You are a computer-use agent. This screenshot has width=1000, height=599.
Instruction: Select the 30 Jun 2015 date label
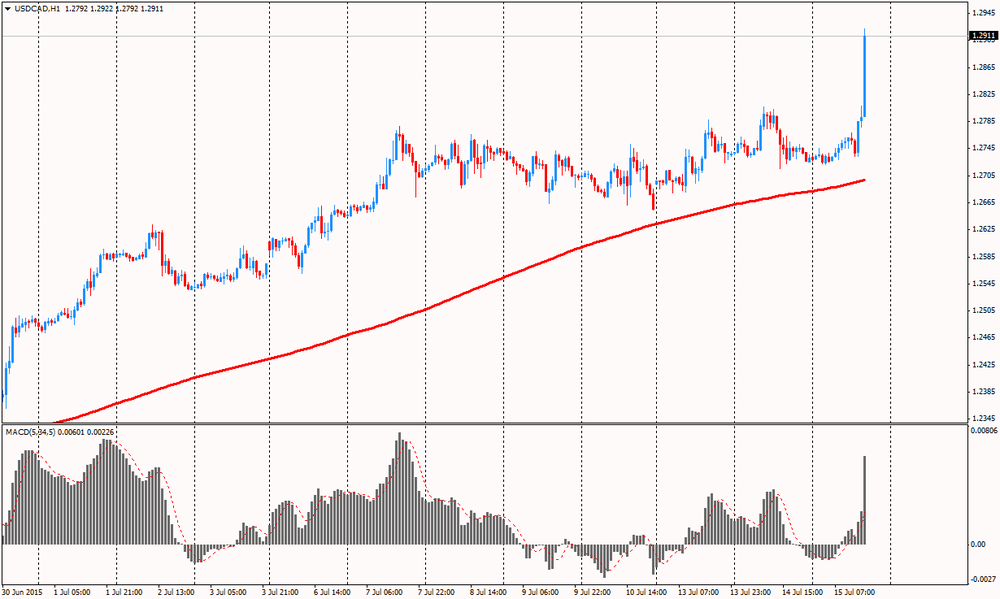(21, 593)
